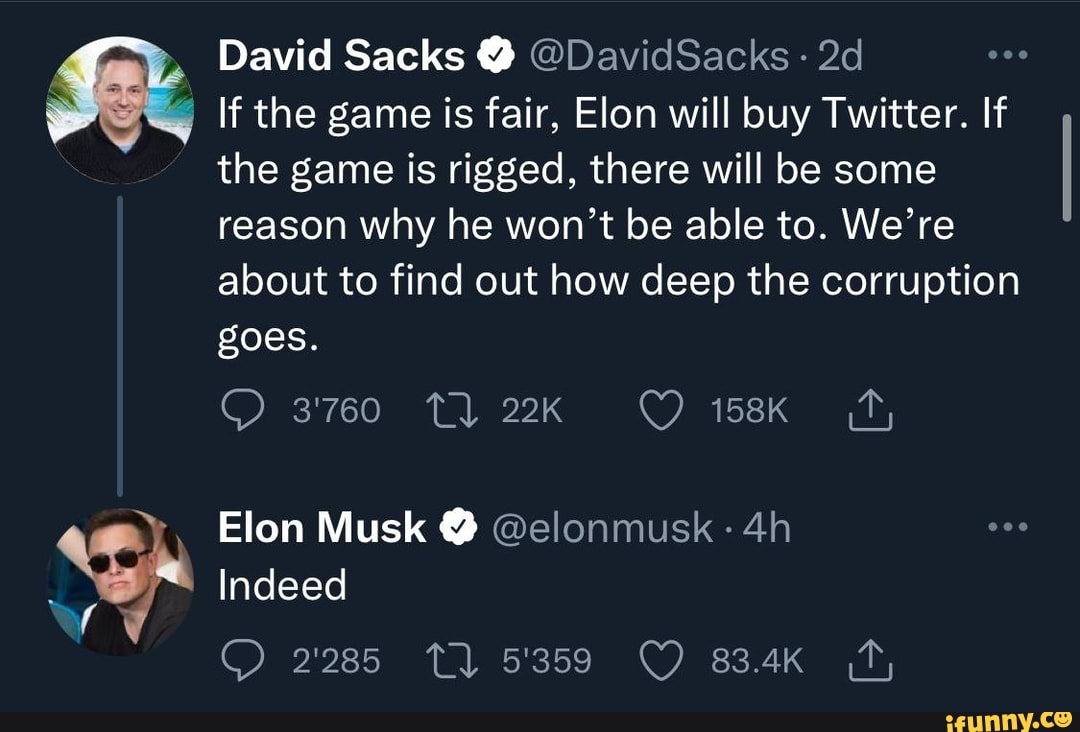Open more options on Elon Musk's tweet

1009,527
